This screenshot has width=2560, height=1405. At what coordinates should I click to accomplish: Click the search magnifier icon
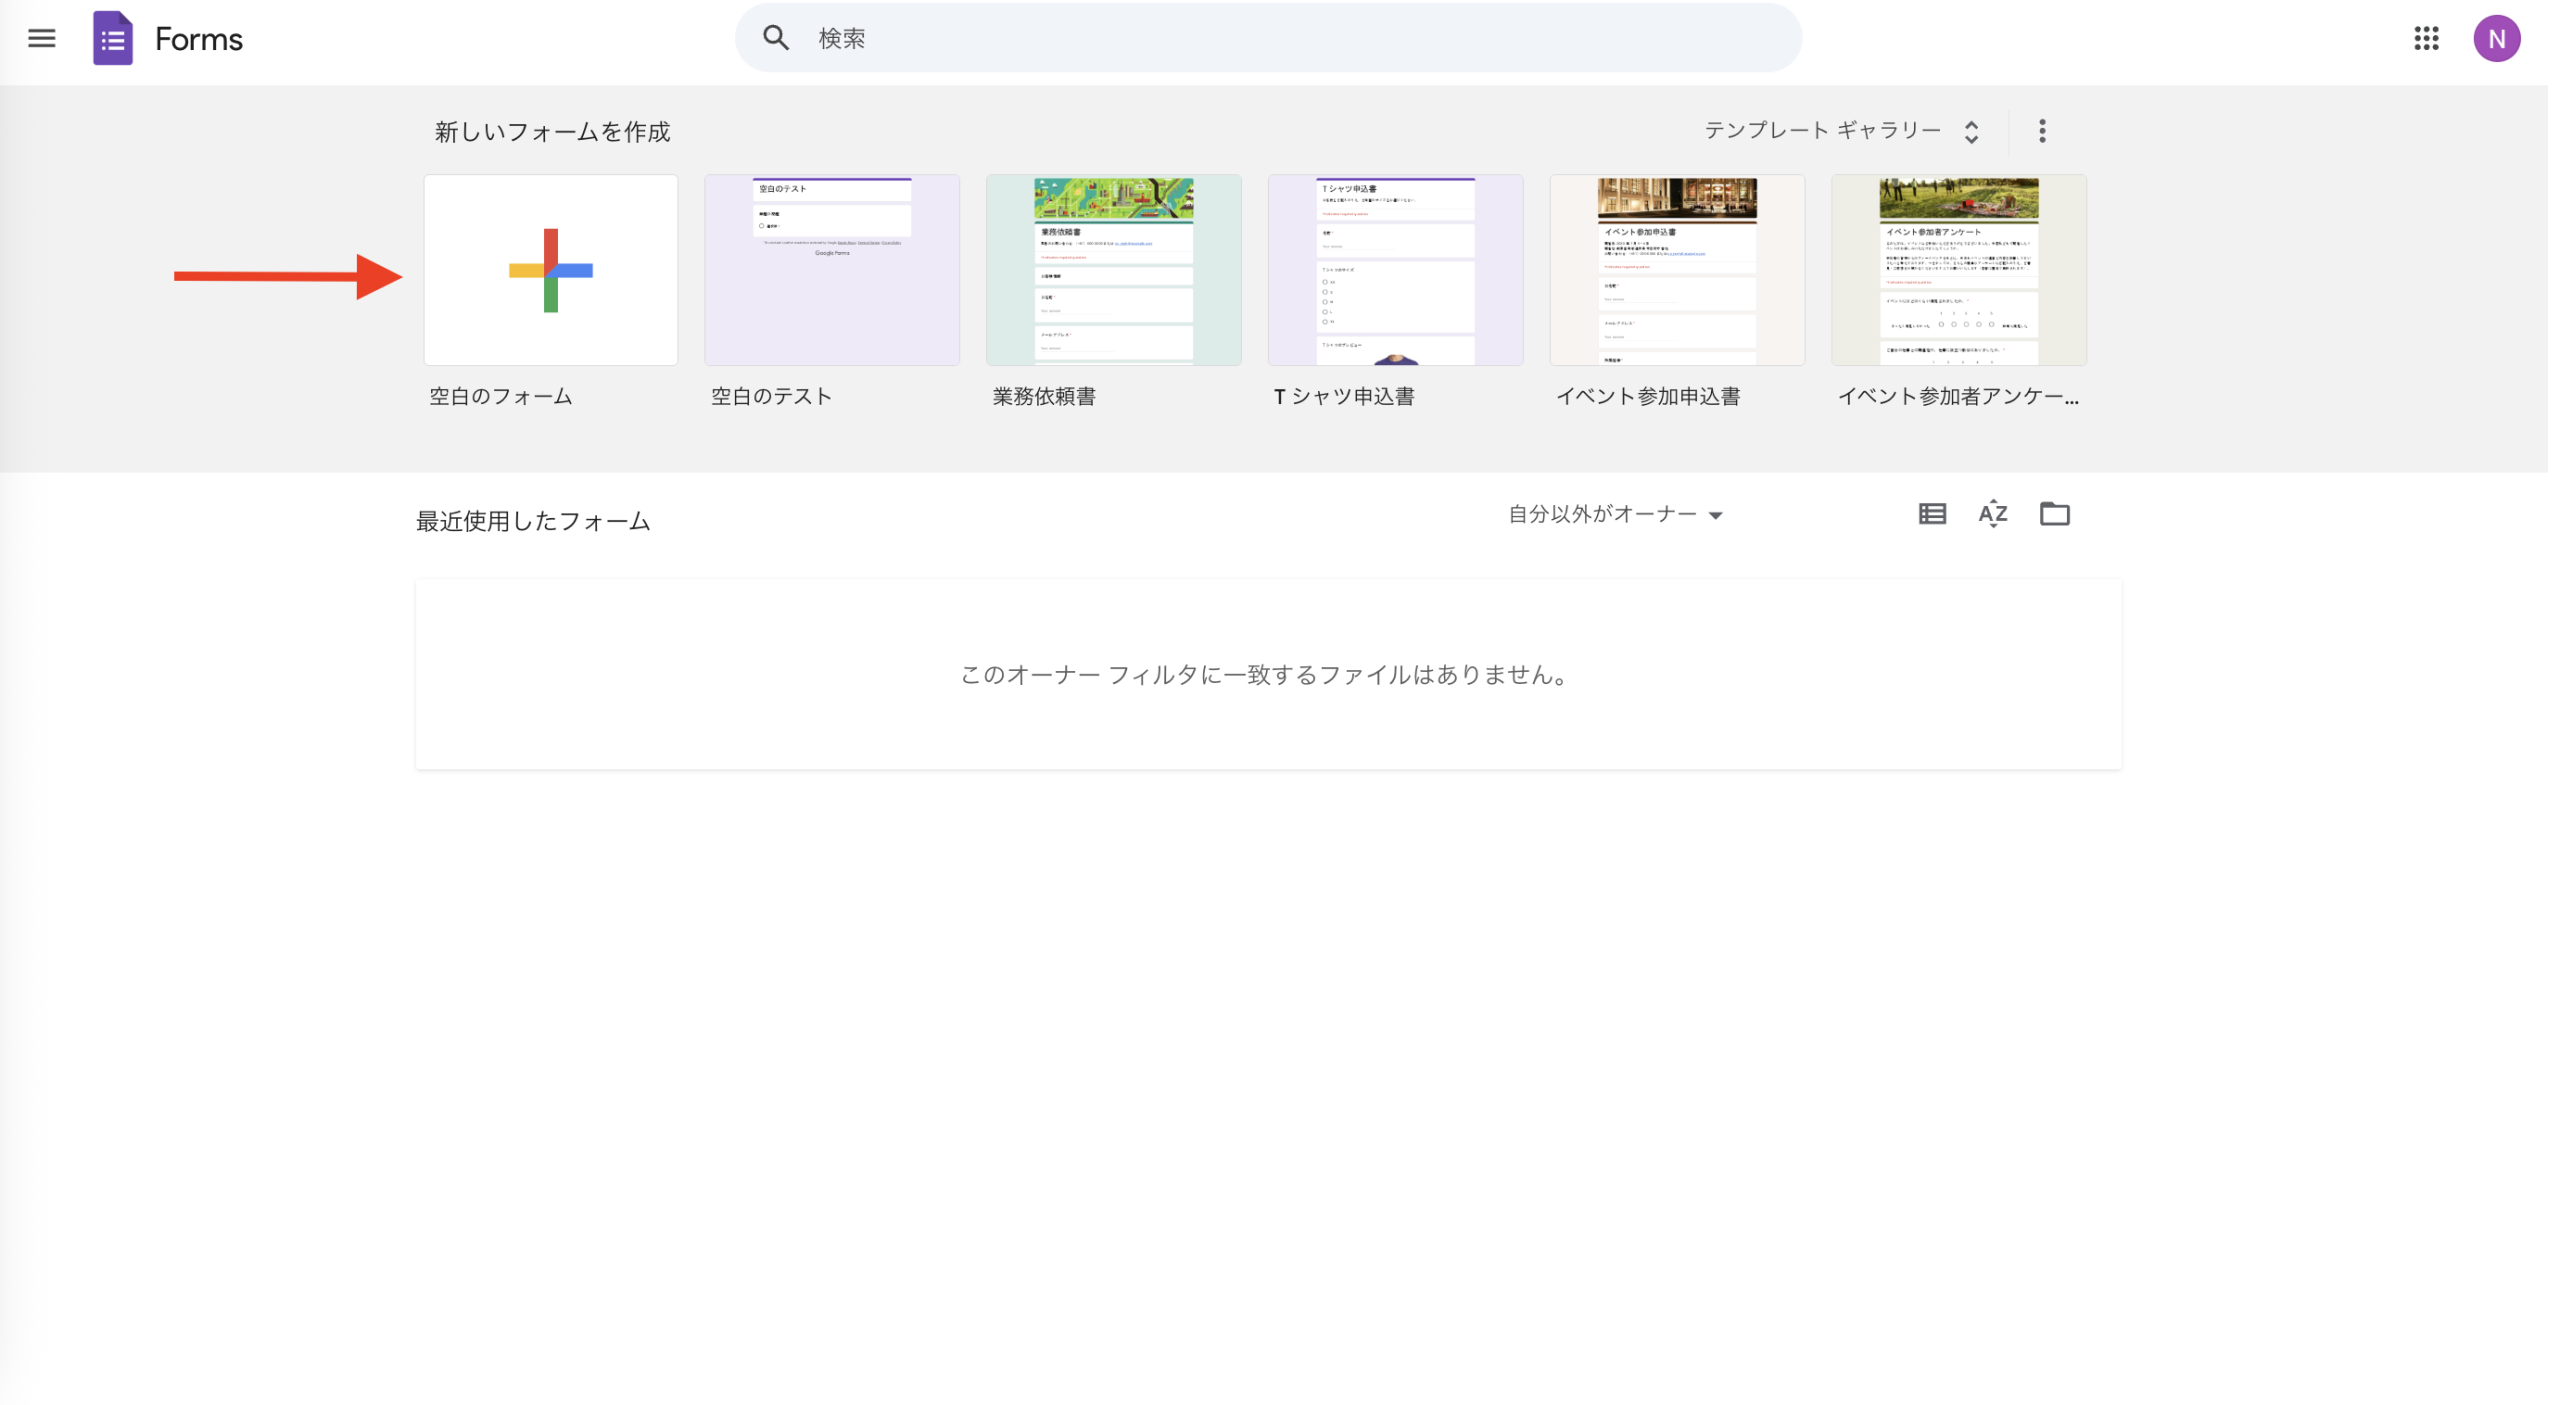pos(777,38)
